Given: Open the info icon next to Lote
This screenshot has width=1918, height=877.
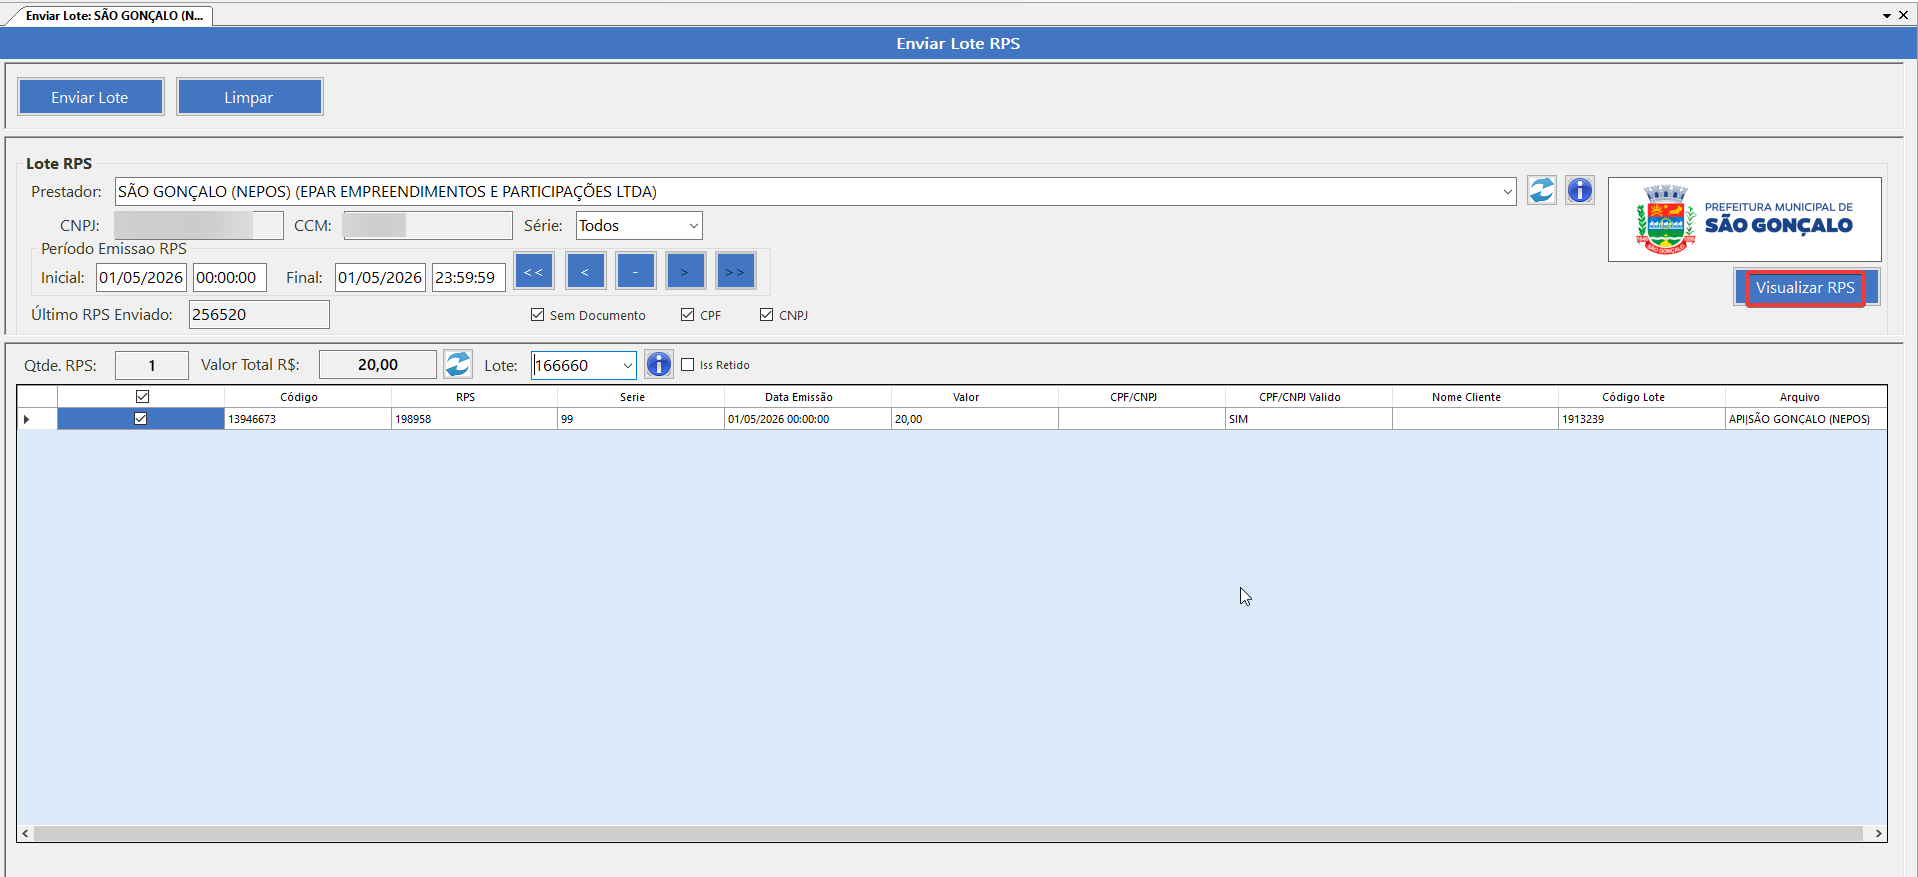Looking at the screenshot, I should coord(658,364).
